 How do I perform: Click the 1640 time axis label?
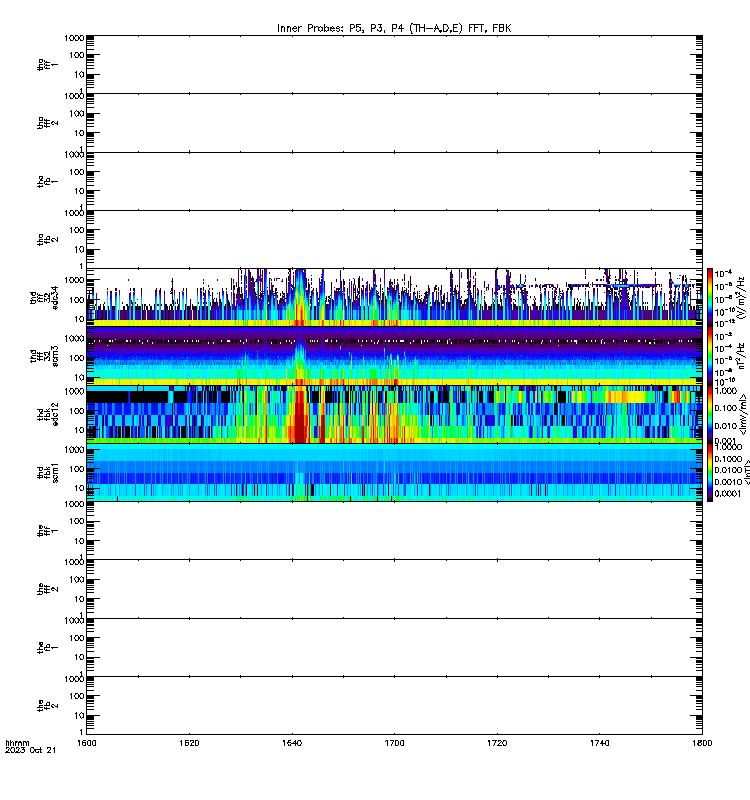pyautogui.click(x=292, y=743)
